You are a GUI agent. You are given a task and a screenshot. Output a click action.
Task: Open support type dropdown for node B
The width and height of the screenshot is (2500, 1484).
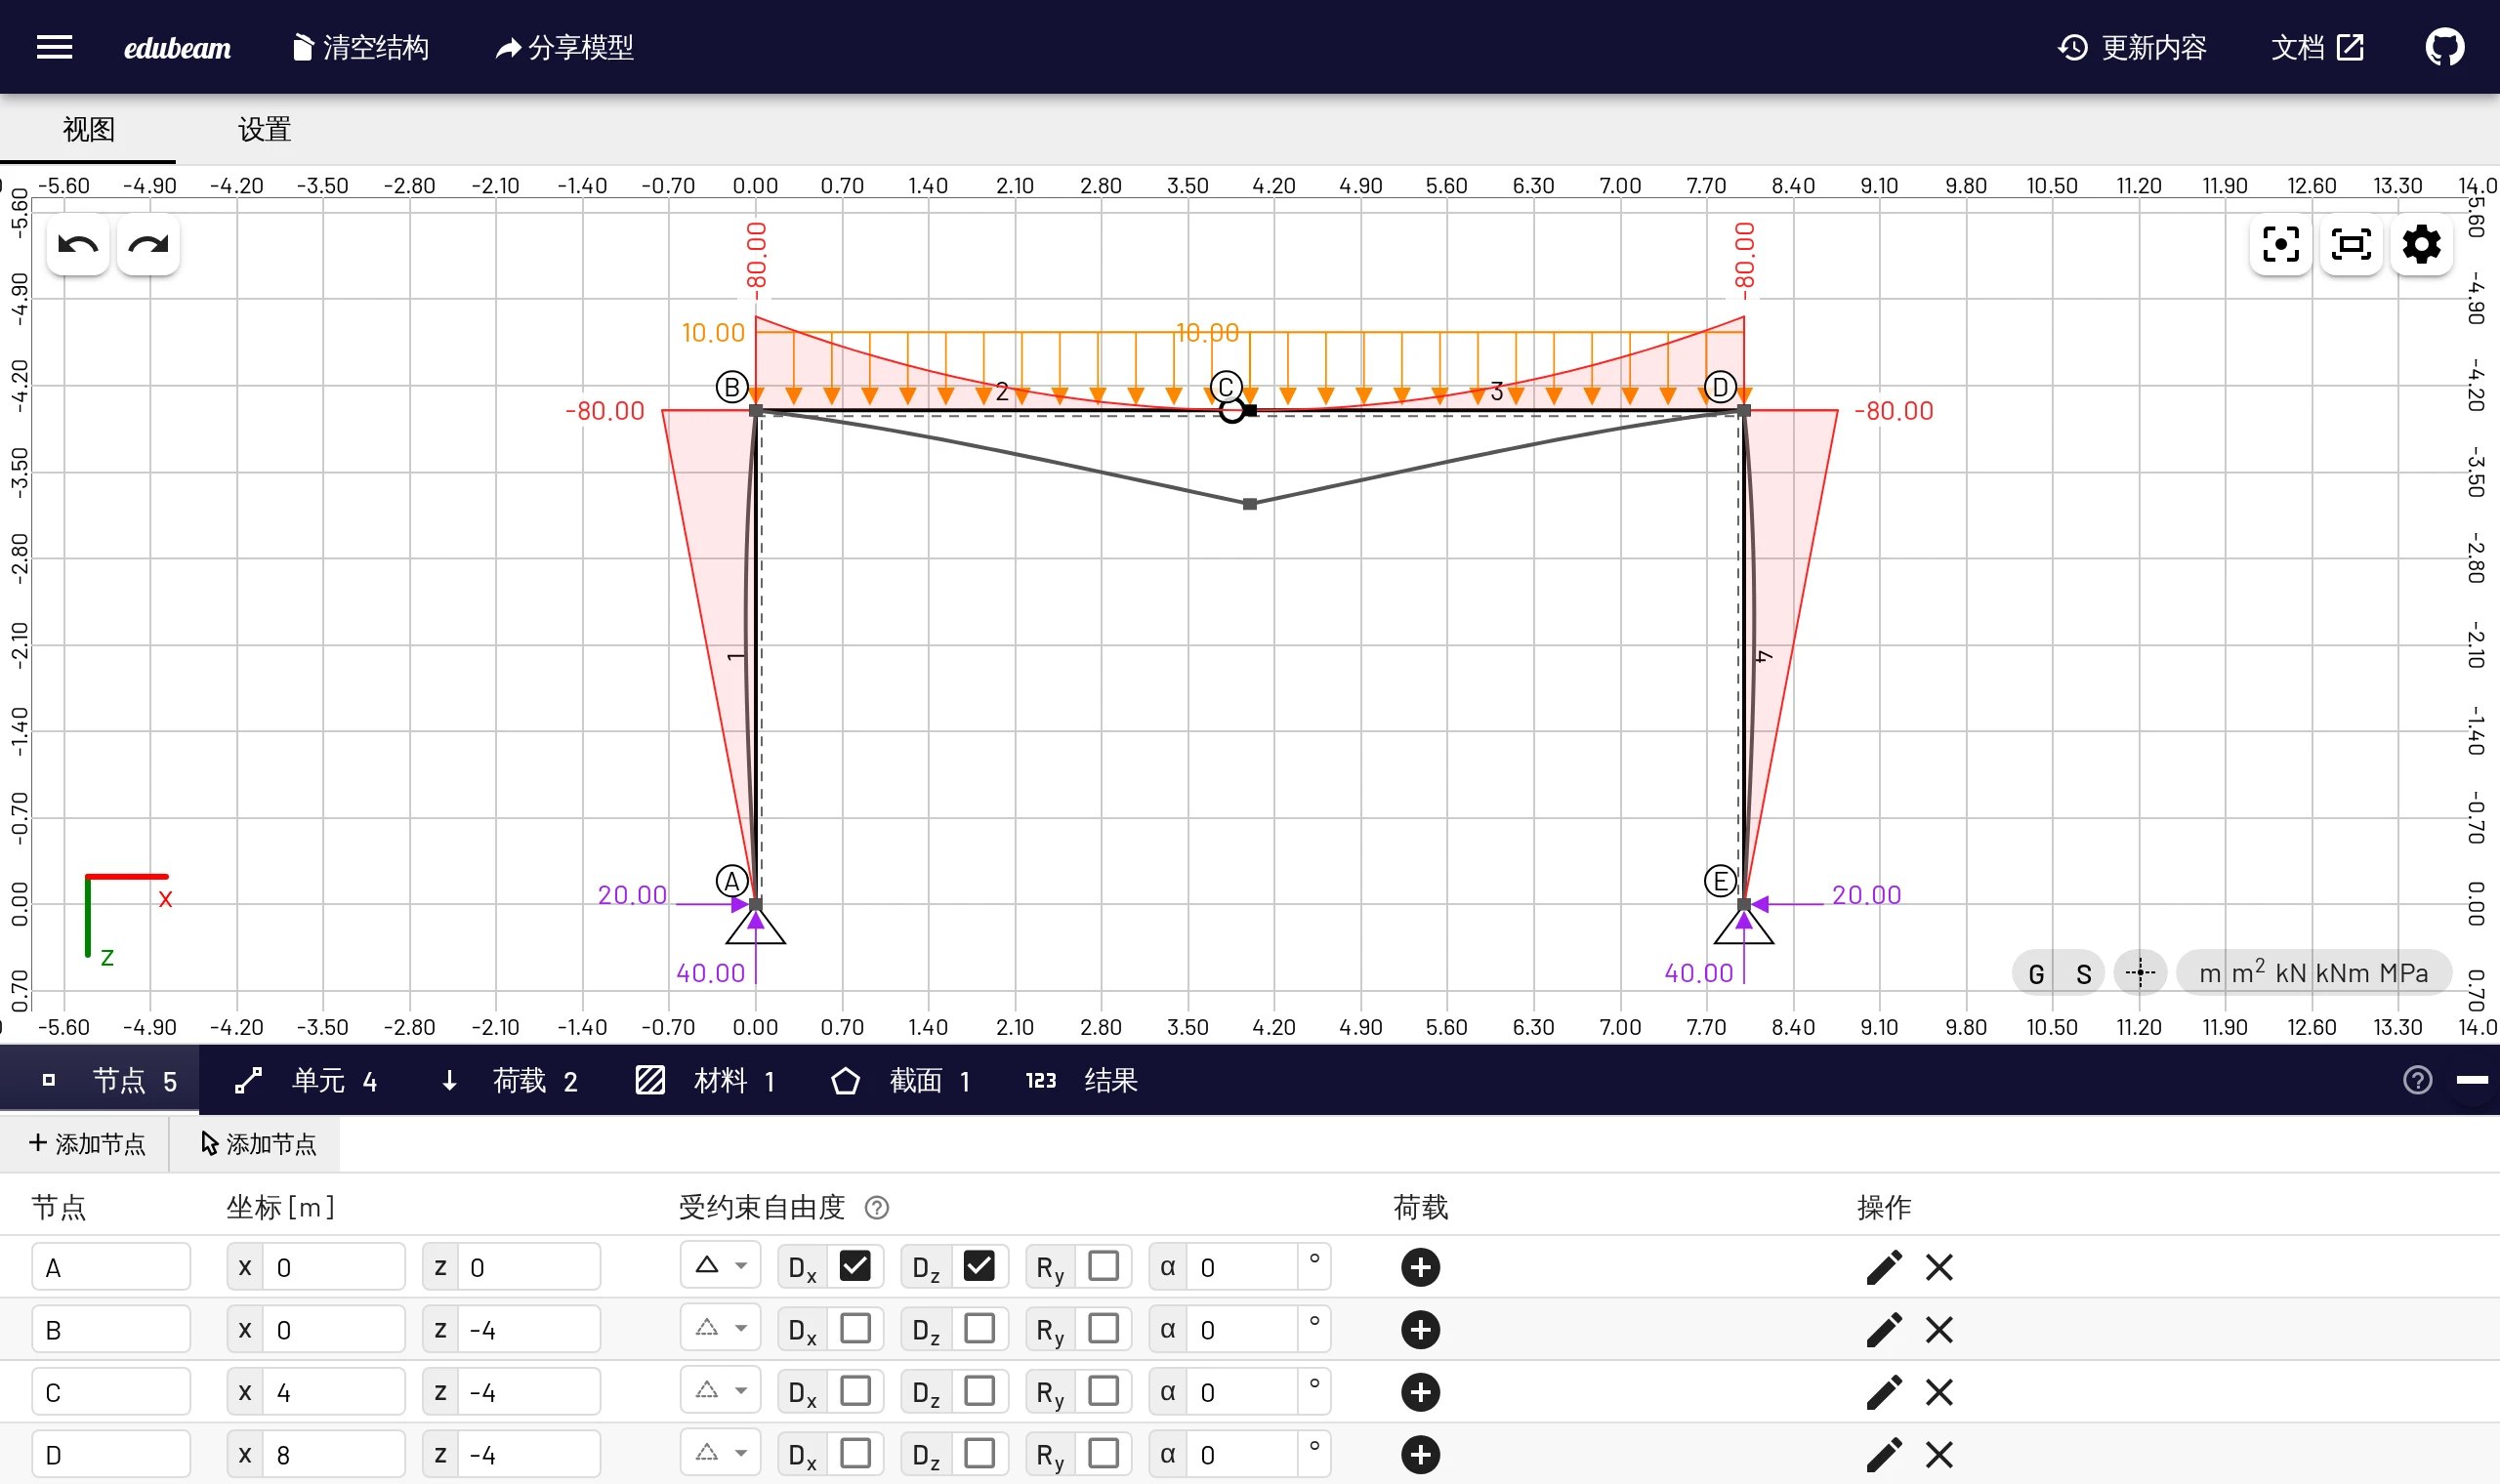point(720,1329)
